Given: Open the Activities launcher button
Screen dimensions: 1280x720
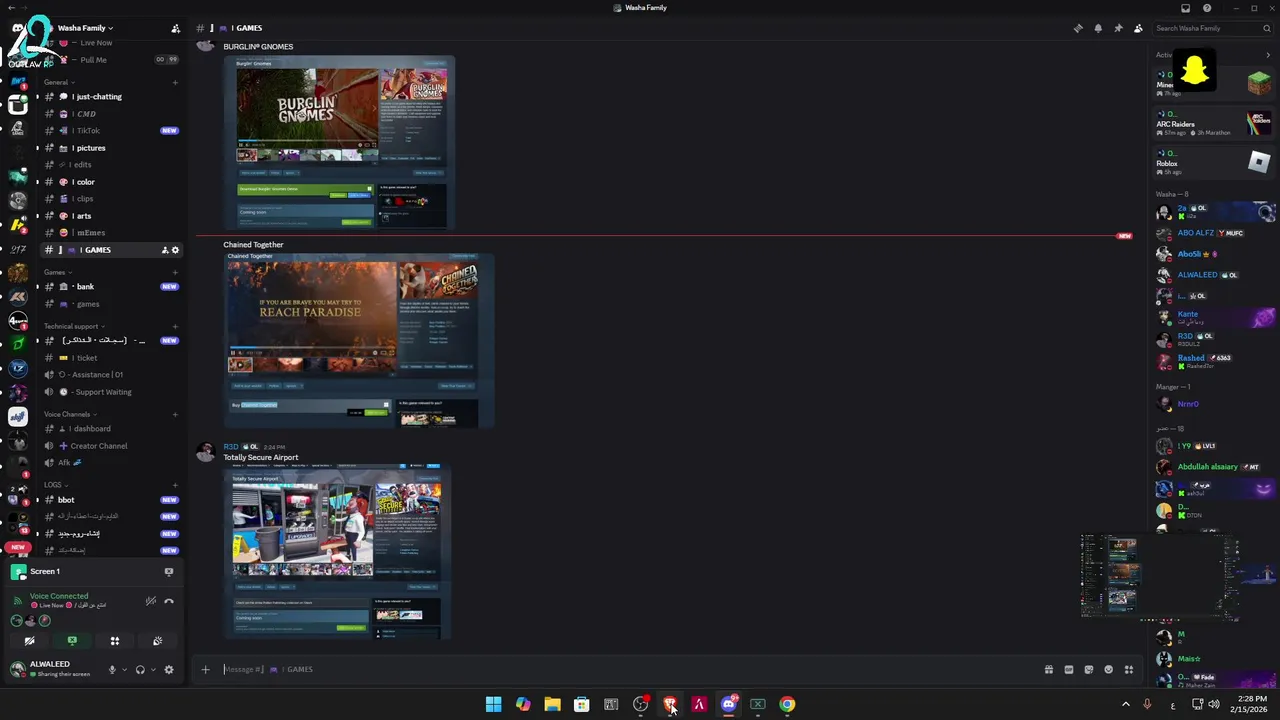Looking at the screenshot, I should click(115, 641).
